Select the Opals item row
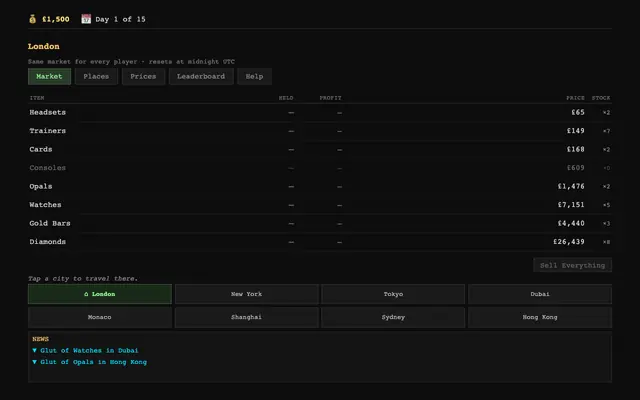Viewport: 640px width, 400px height. pyautogui.click(x=320, y=187)
